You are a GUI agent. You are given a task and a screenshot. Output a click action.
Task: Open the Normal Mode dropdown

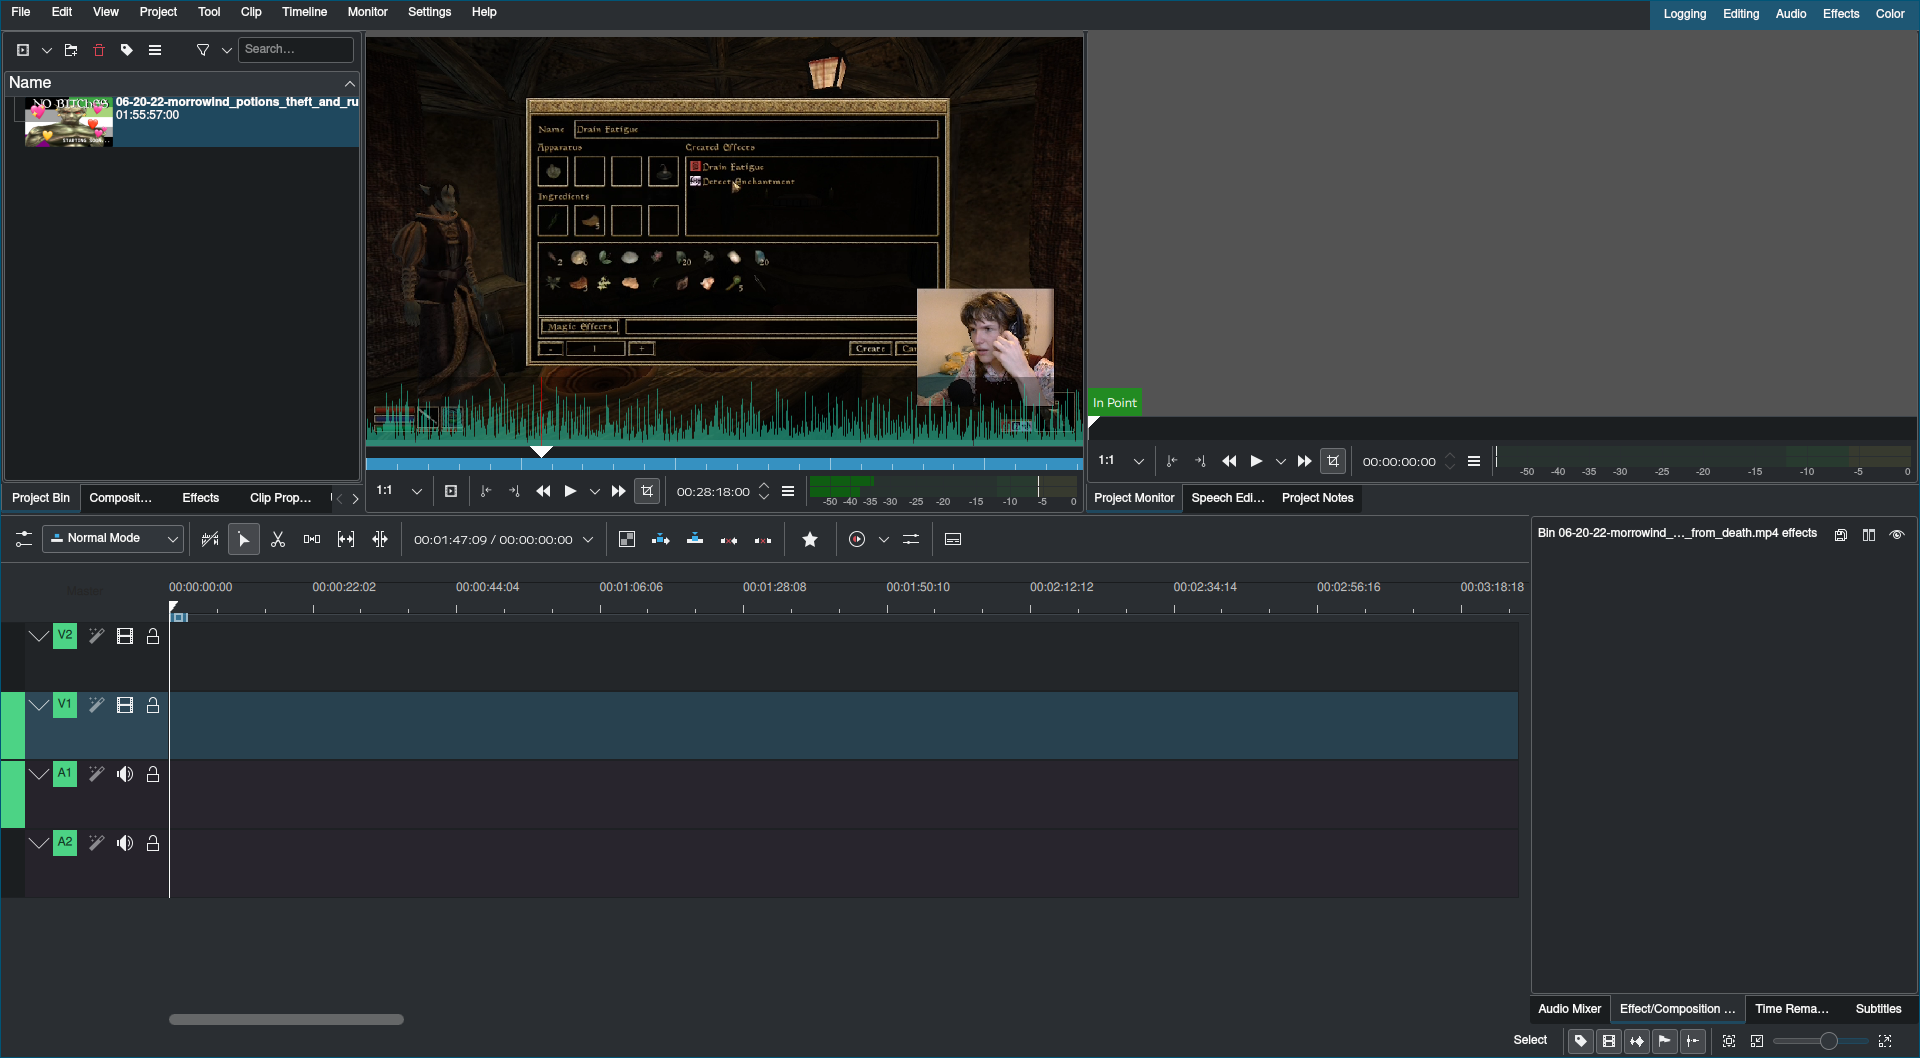[x=112, y=538]
